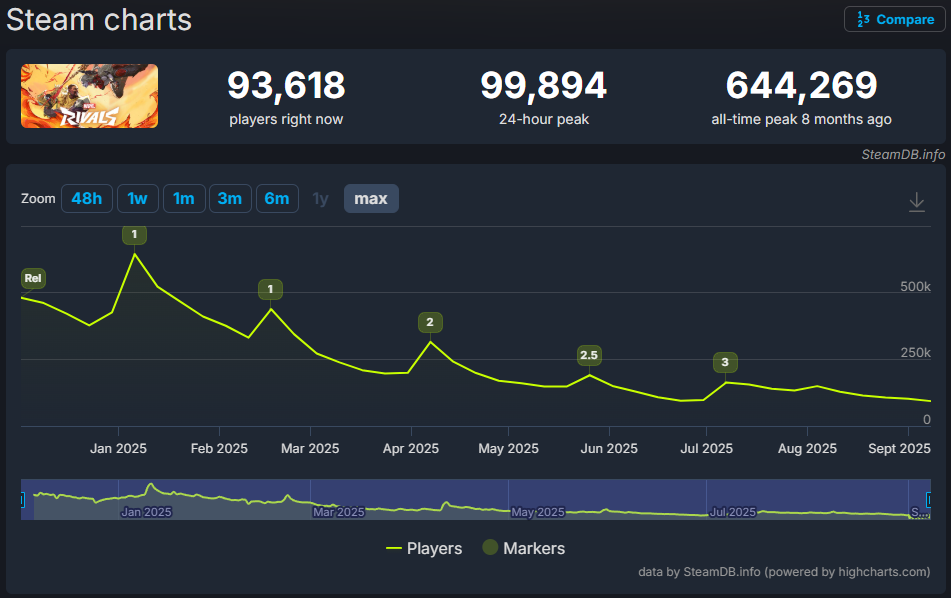
Task: Click the 644,269 all-time peak value
Action: point(801,85)
